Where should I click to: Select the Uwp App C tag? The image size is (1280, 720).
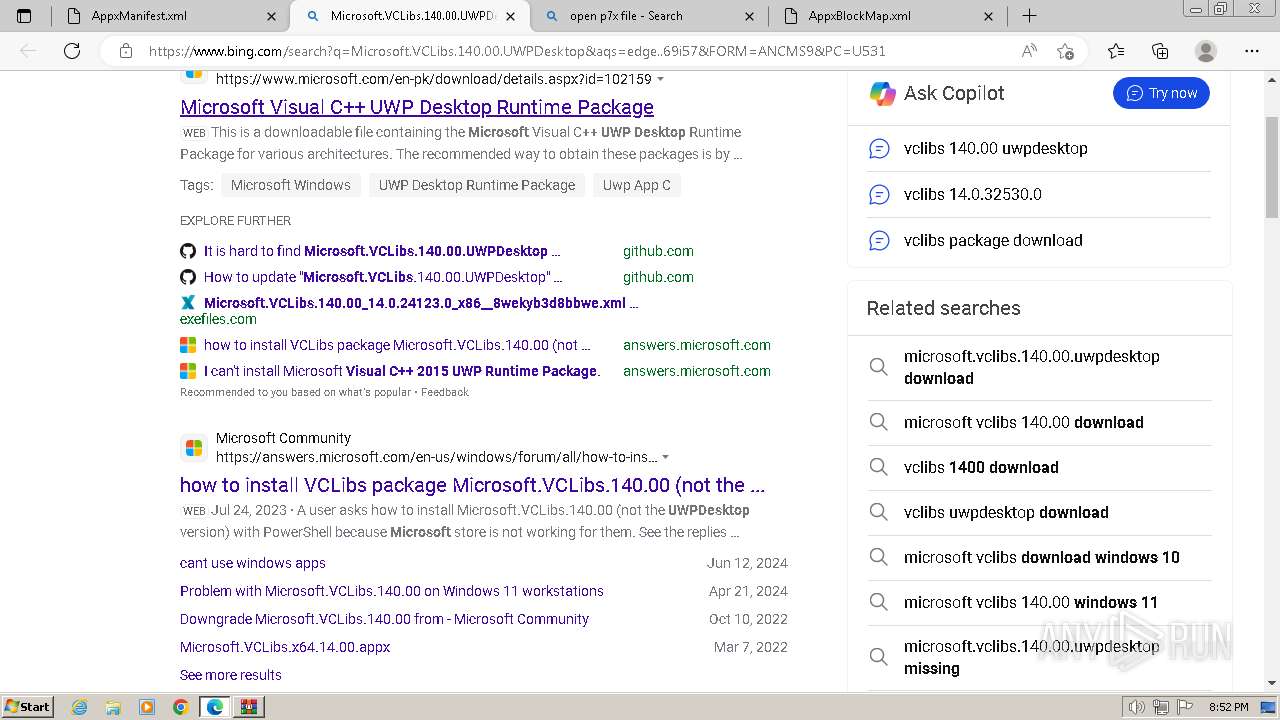pos(636,185)
